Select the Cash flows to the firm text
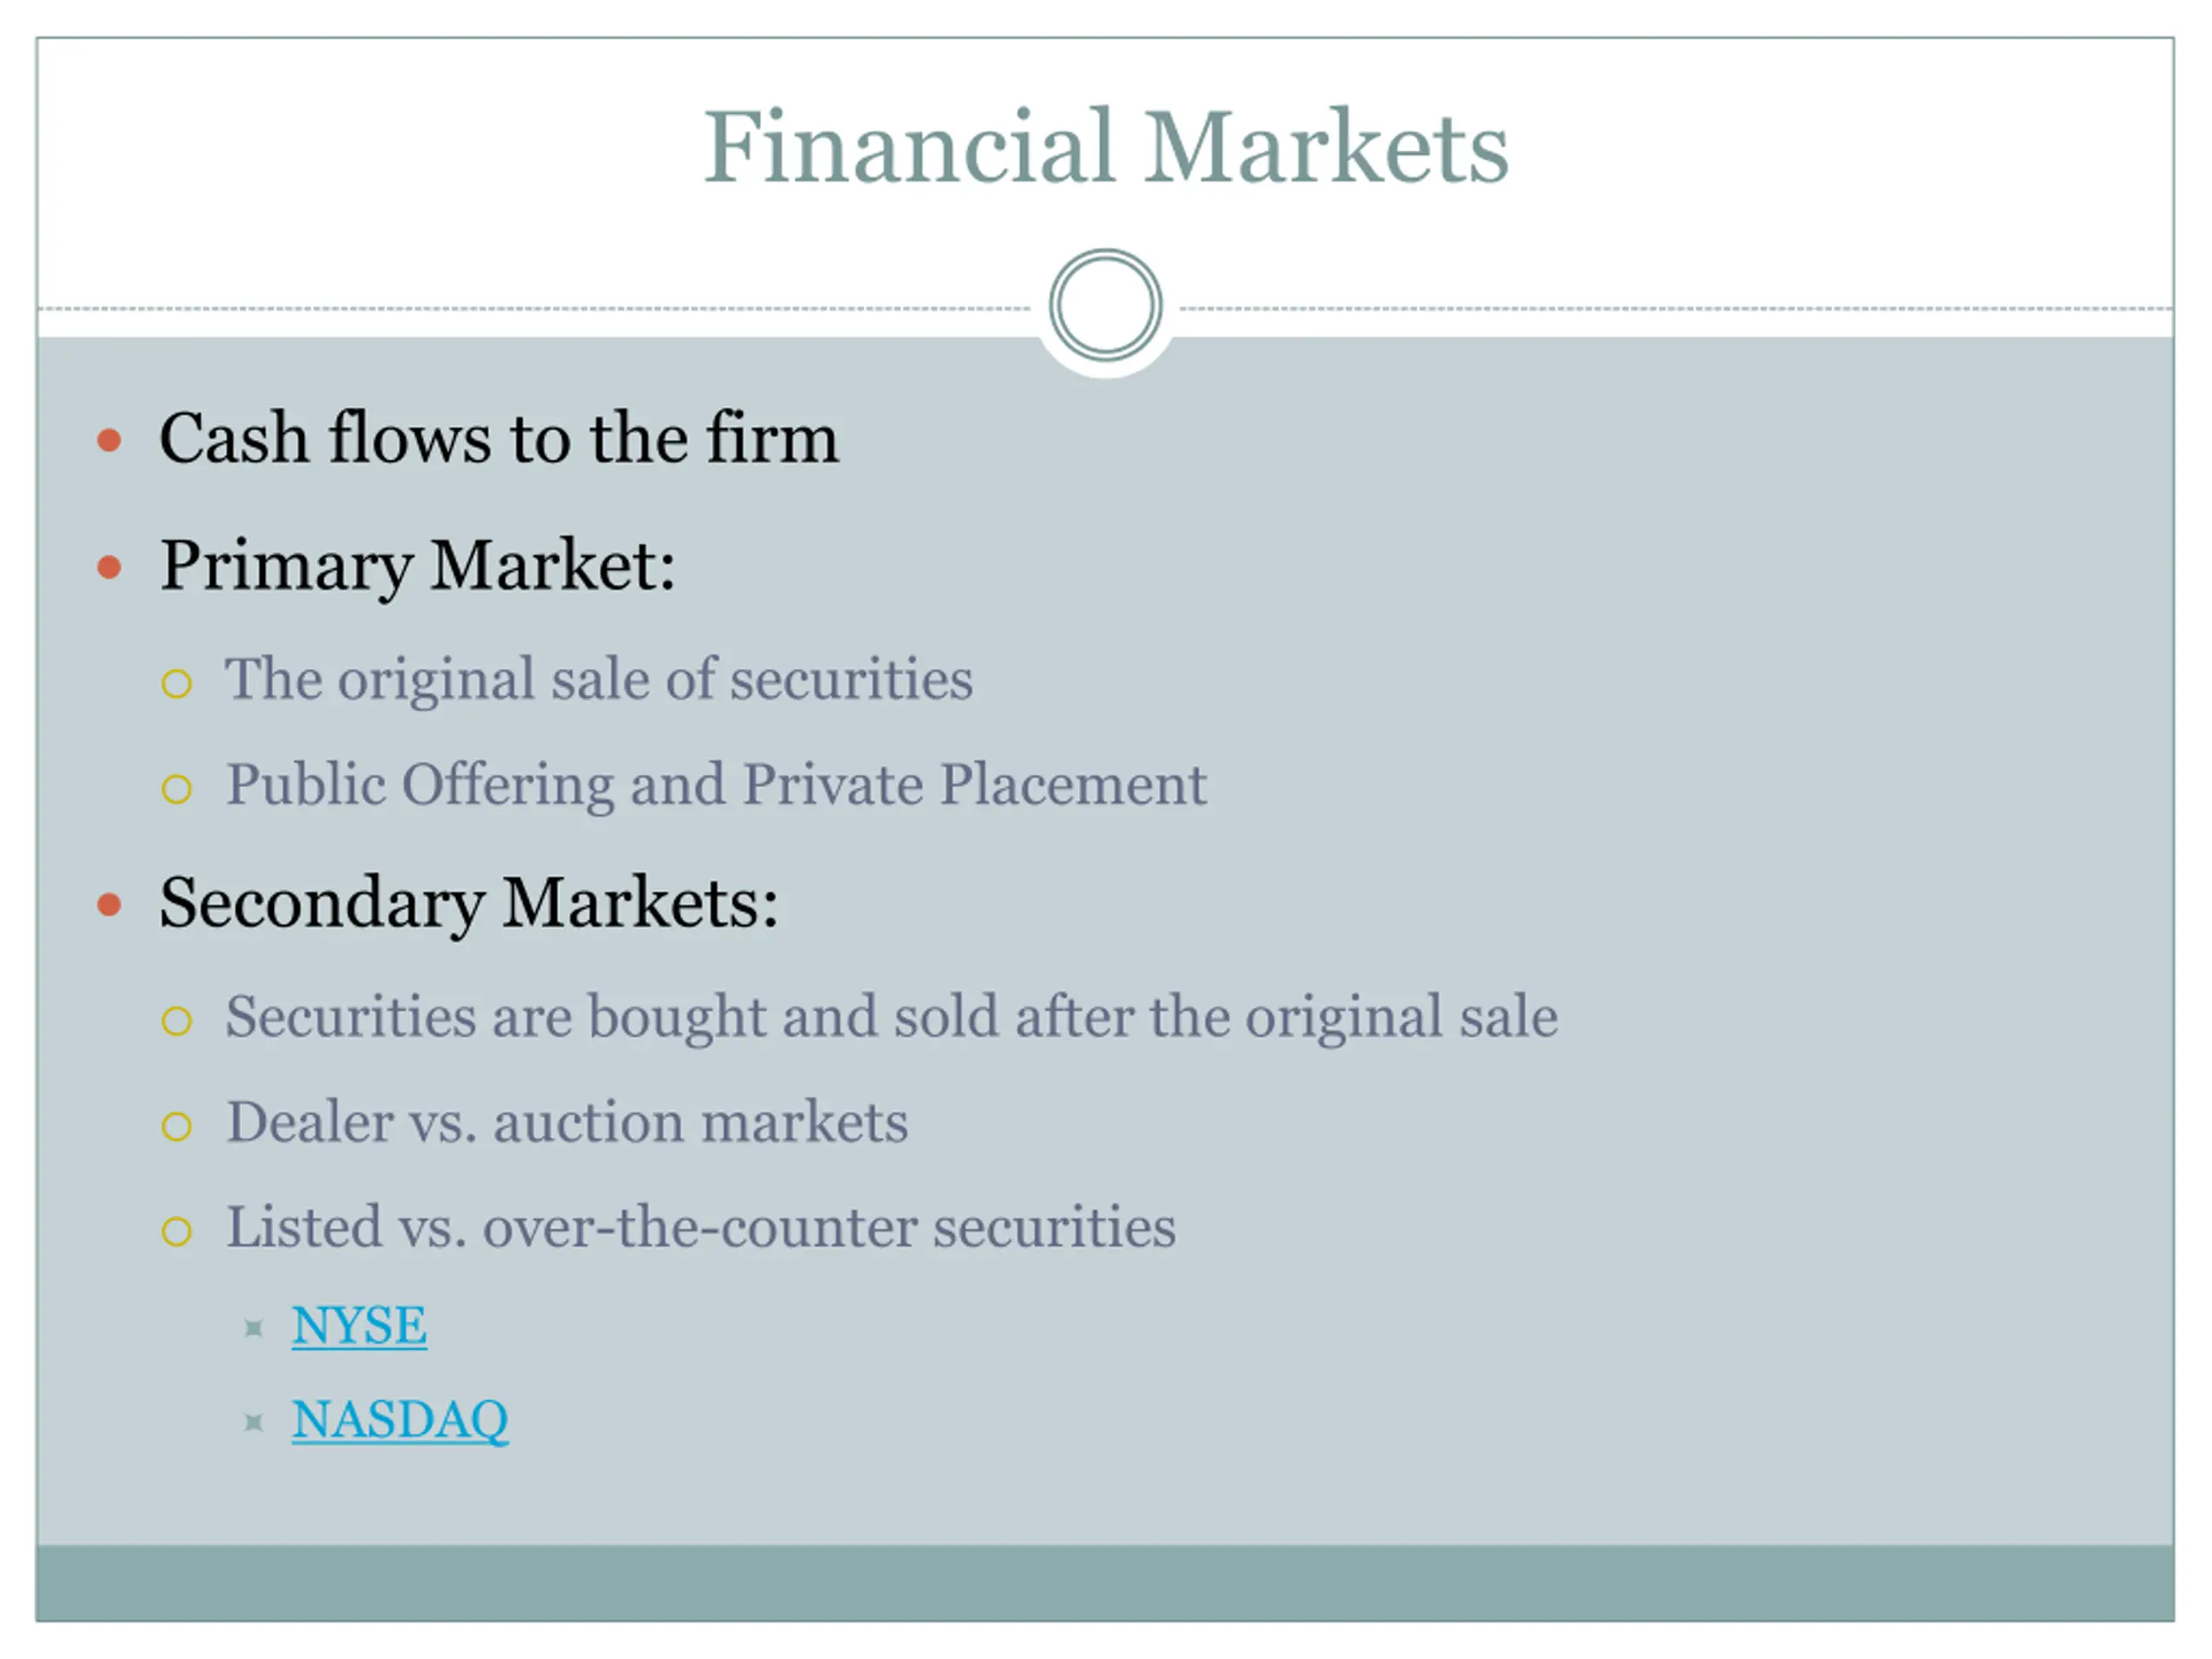Viewport: 2212px width, 1659px height. click(498, 438)
